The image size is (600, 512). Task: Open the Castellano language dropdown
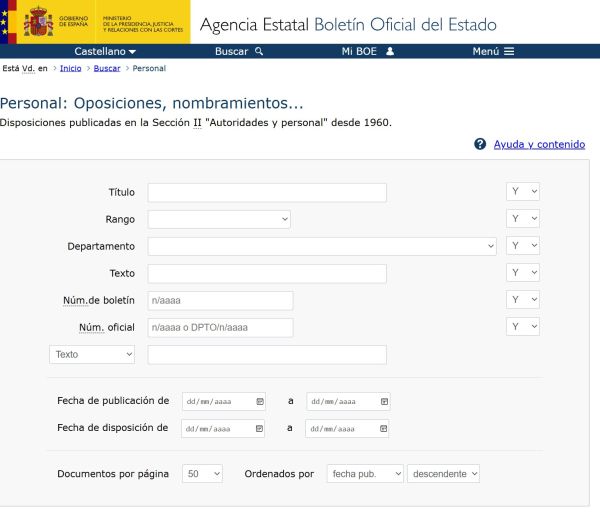pos(105,51)
